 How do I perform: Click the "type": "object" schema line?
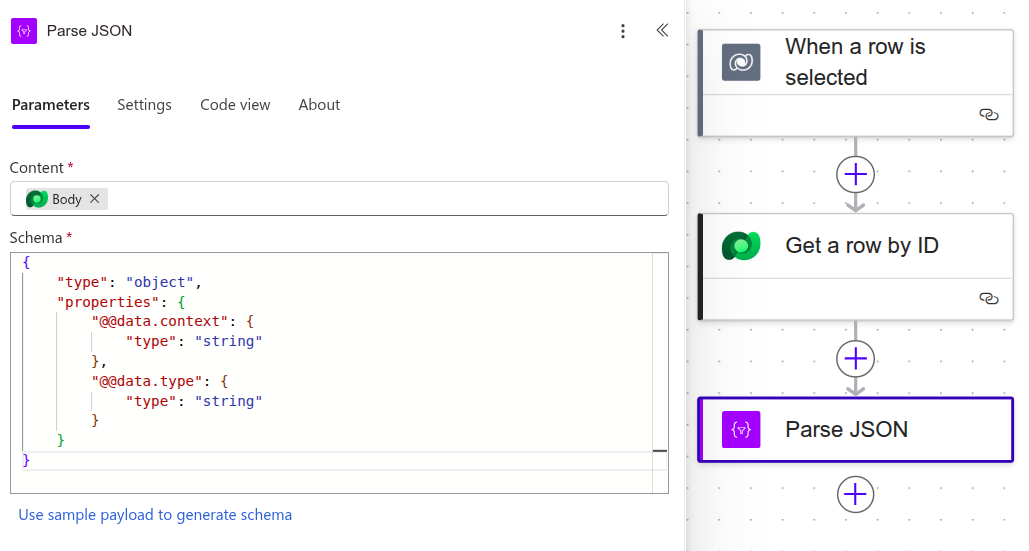click(x=129, y=282)
